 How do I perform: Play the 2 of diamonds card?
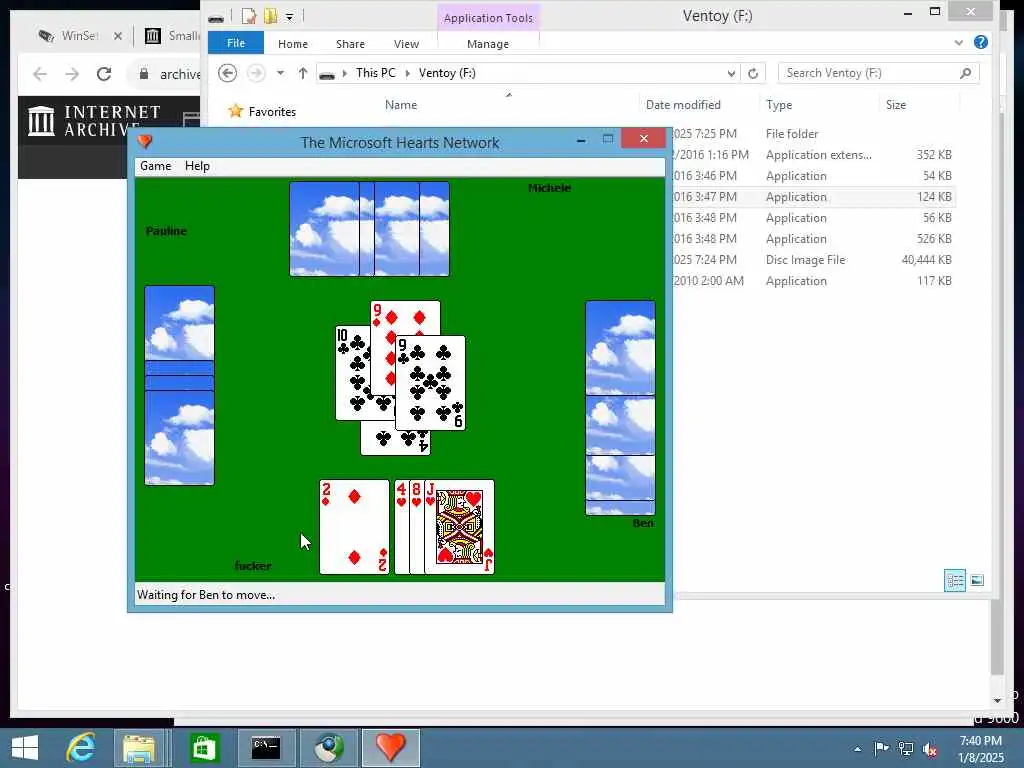pyautogui.click(x=354, y=527)
